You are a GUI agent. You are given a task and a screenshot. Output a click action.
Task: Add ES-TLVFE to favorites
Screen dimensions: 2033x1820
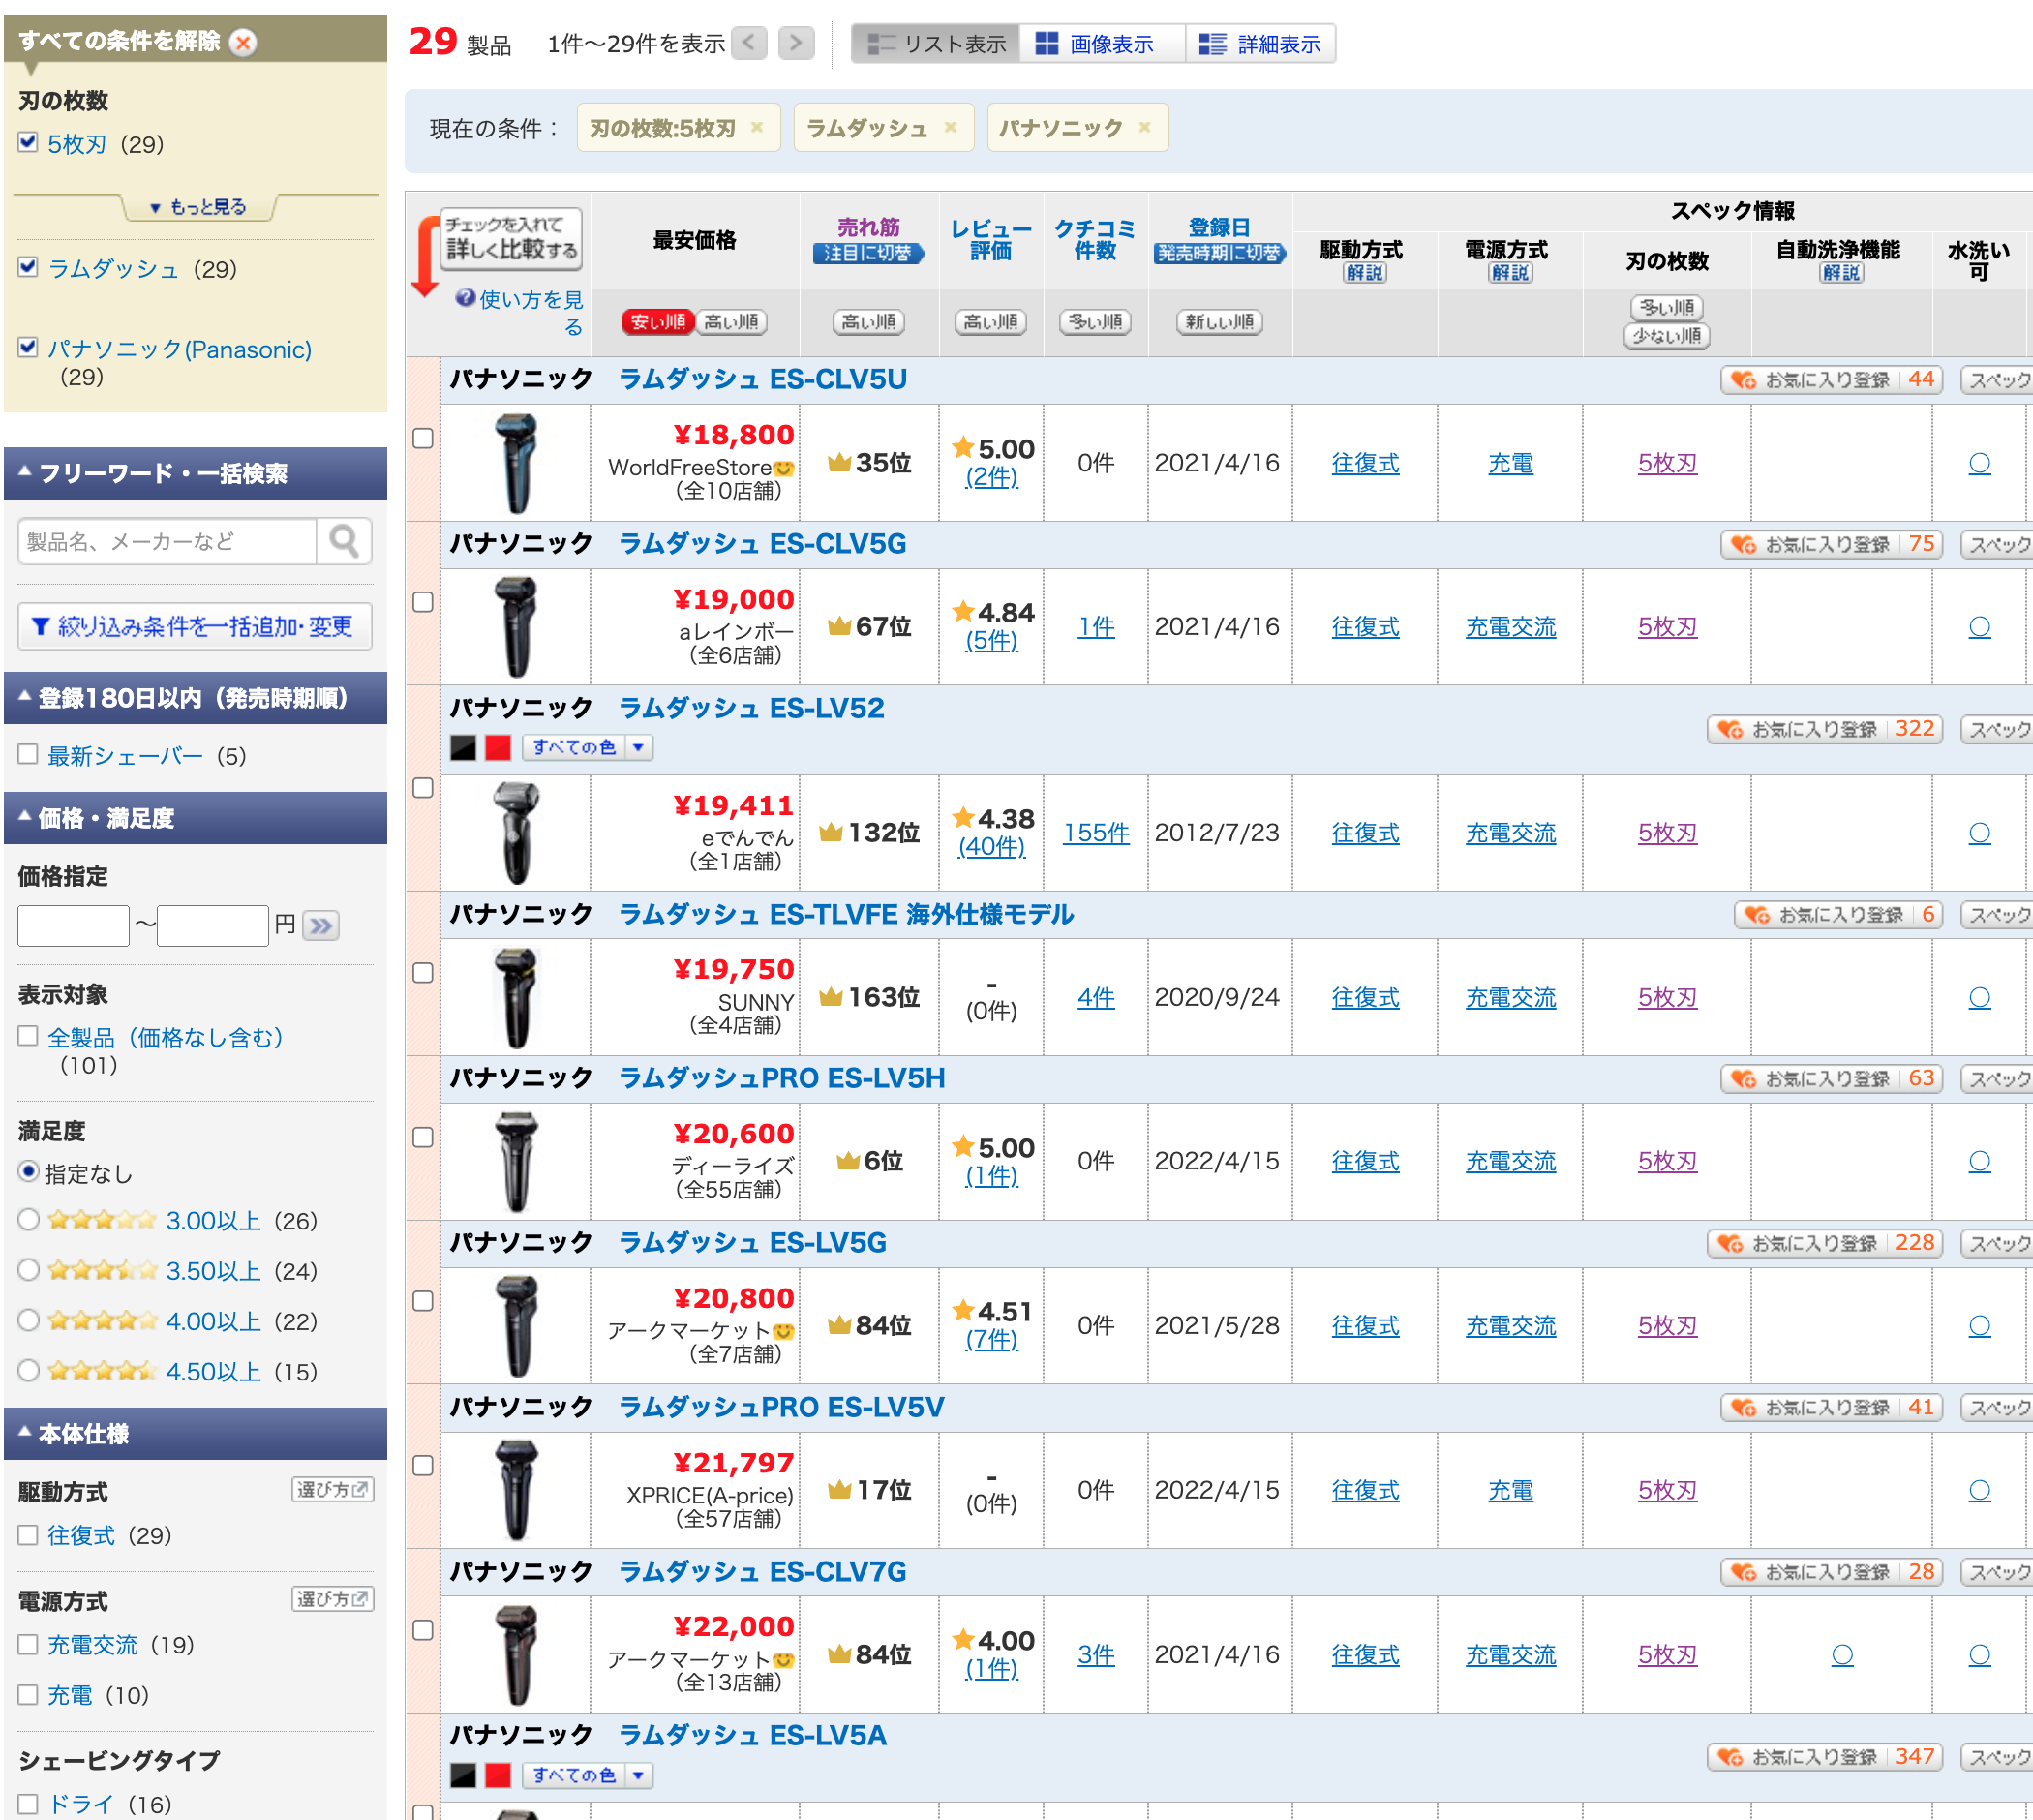pos(1838,914)
